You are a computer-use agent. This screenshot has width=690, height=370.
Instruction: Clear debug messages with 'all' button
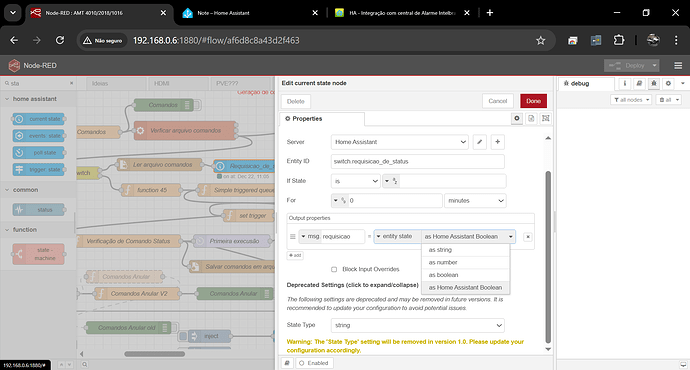[x=668, y=100]
